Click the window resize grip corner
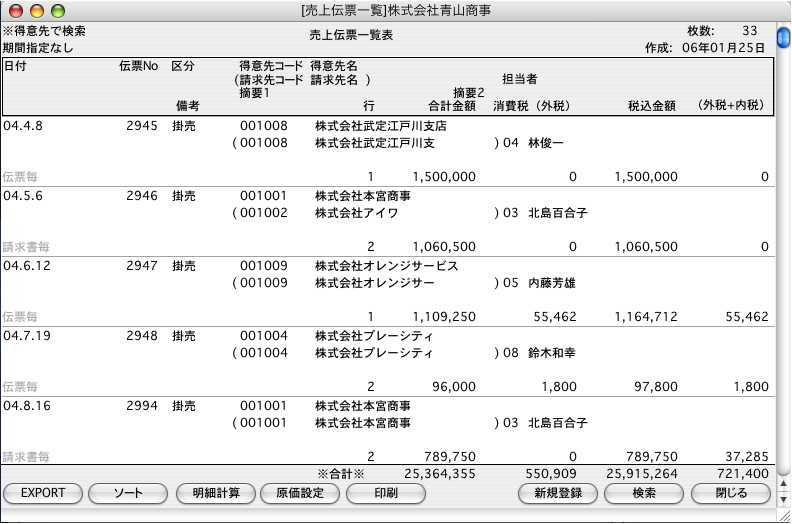The width and height of the screenshot is (792, 524). pos(783,515)
